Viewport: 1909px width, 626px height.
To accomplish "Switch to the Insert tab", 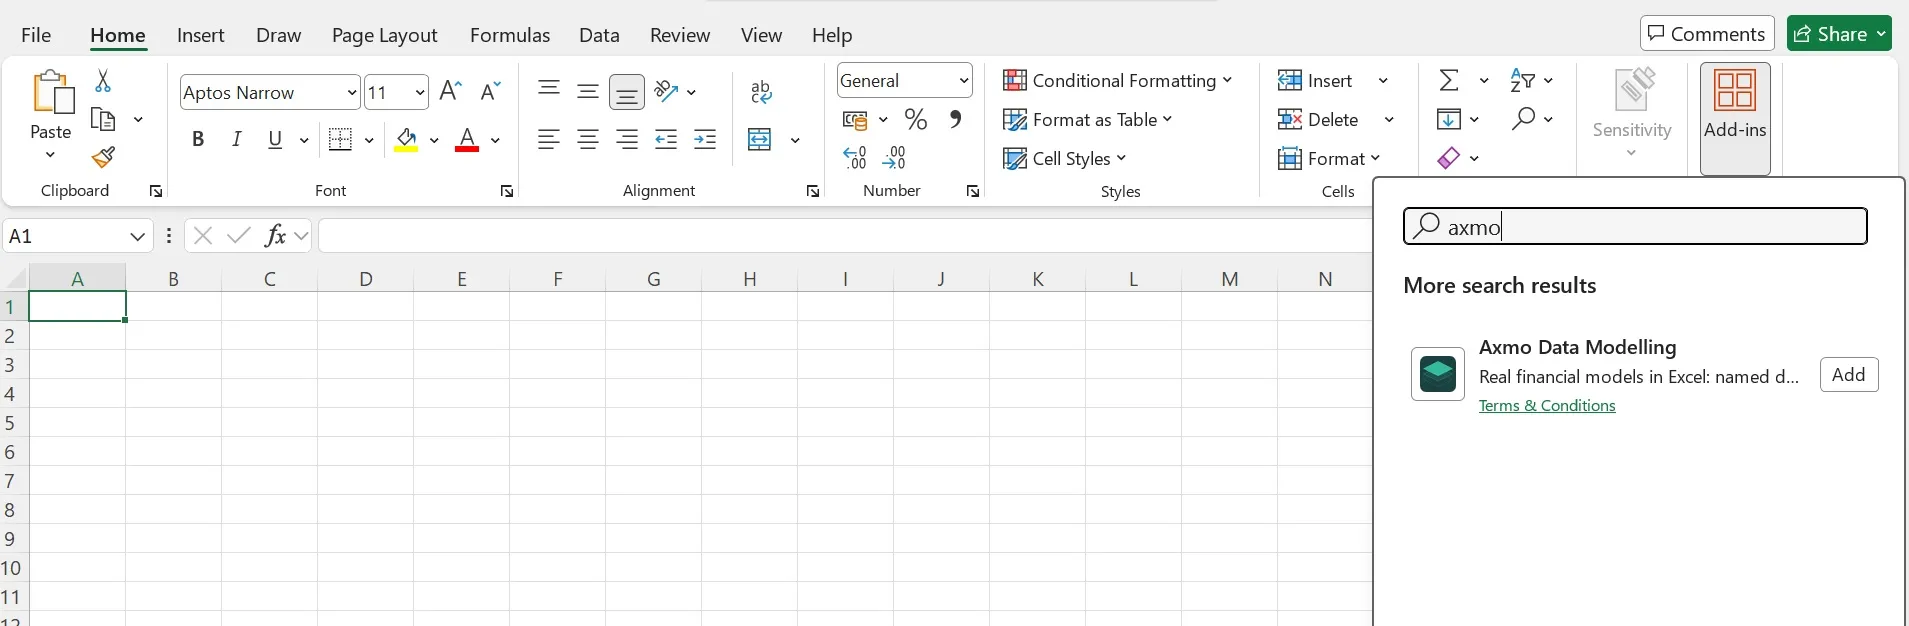I will pos(201,35).
